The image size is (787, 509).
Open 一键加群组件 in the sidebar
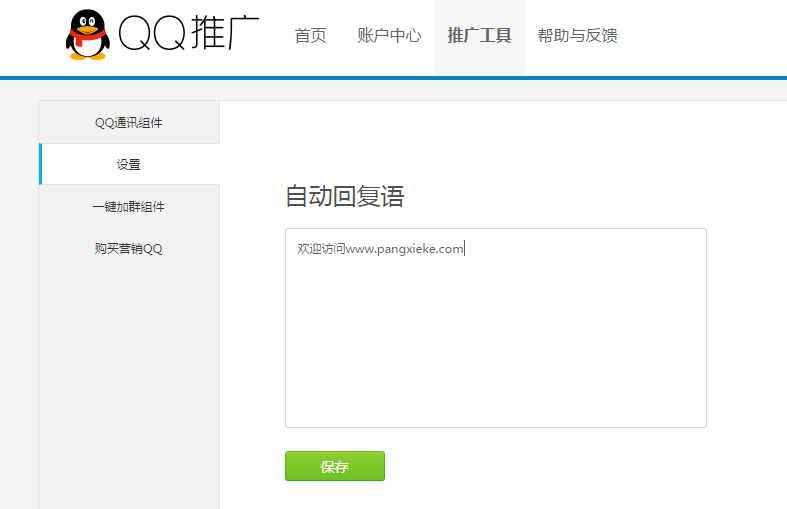point(129,207)
